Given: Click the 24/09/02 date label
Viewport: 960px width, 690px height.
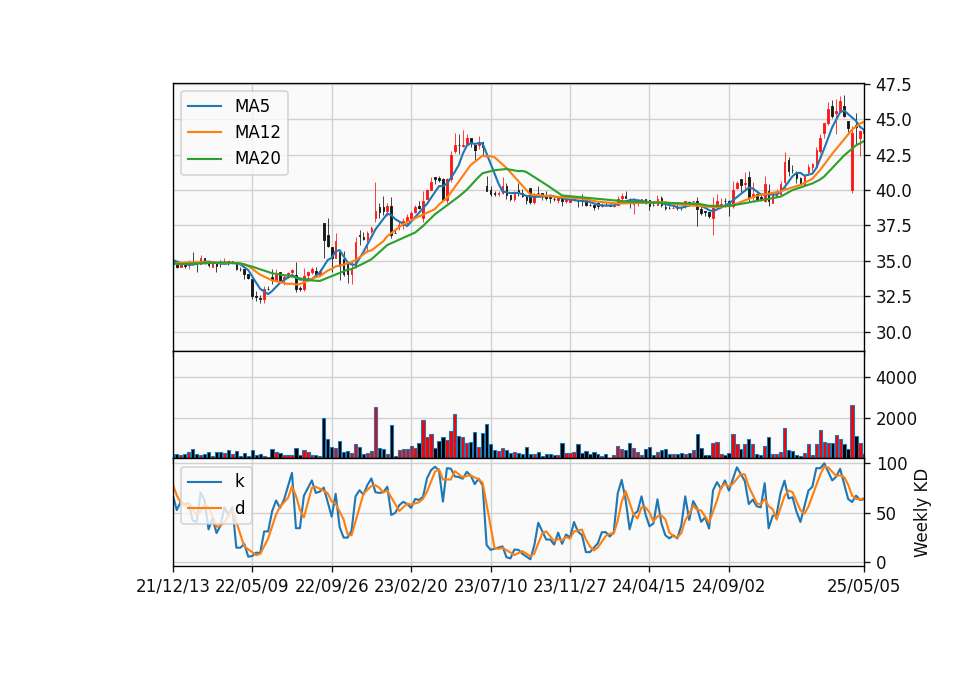Looking at the screenshot, I should click(x=729, y=587).
